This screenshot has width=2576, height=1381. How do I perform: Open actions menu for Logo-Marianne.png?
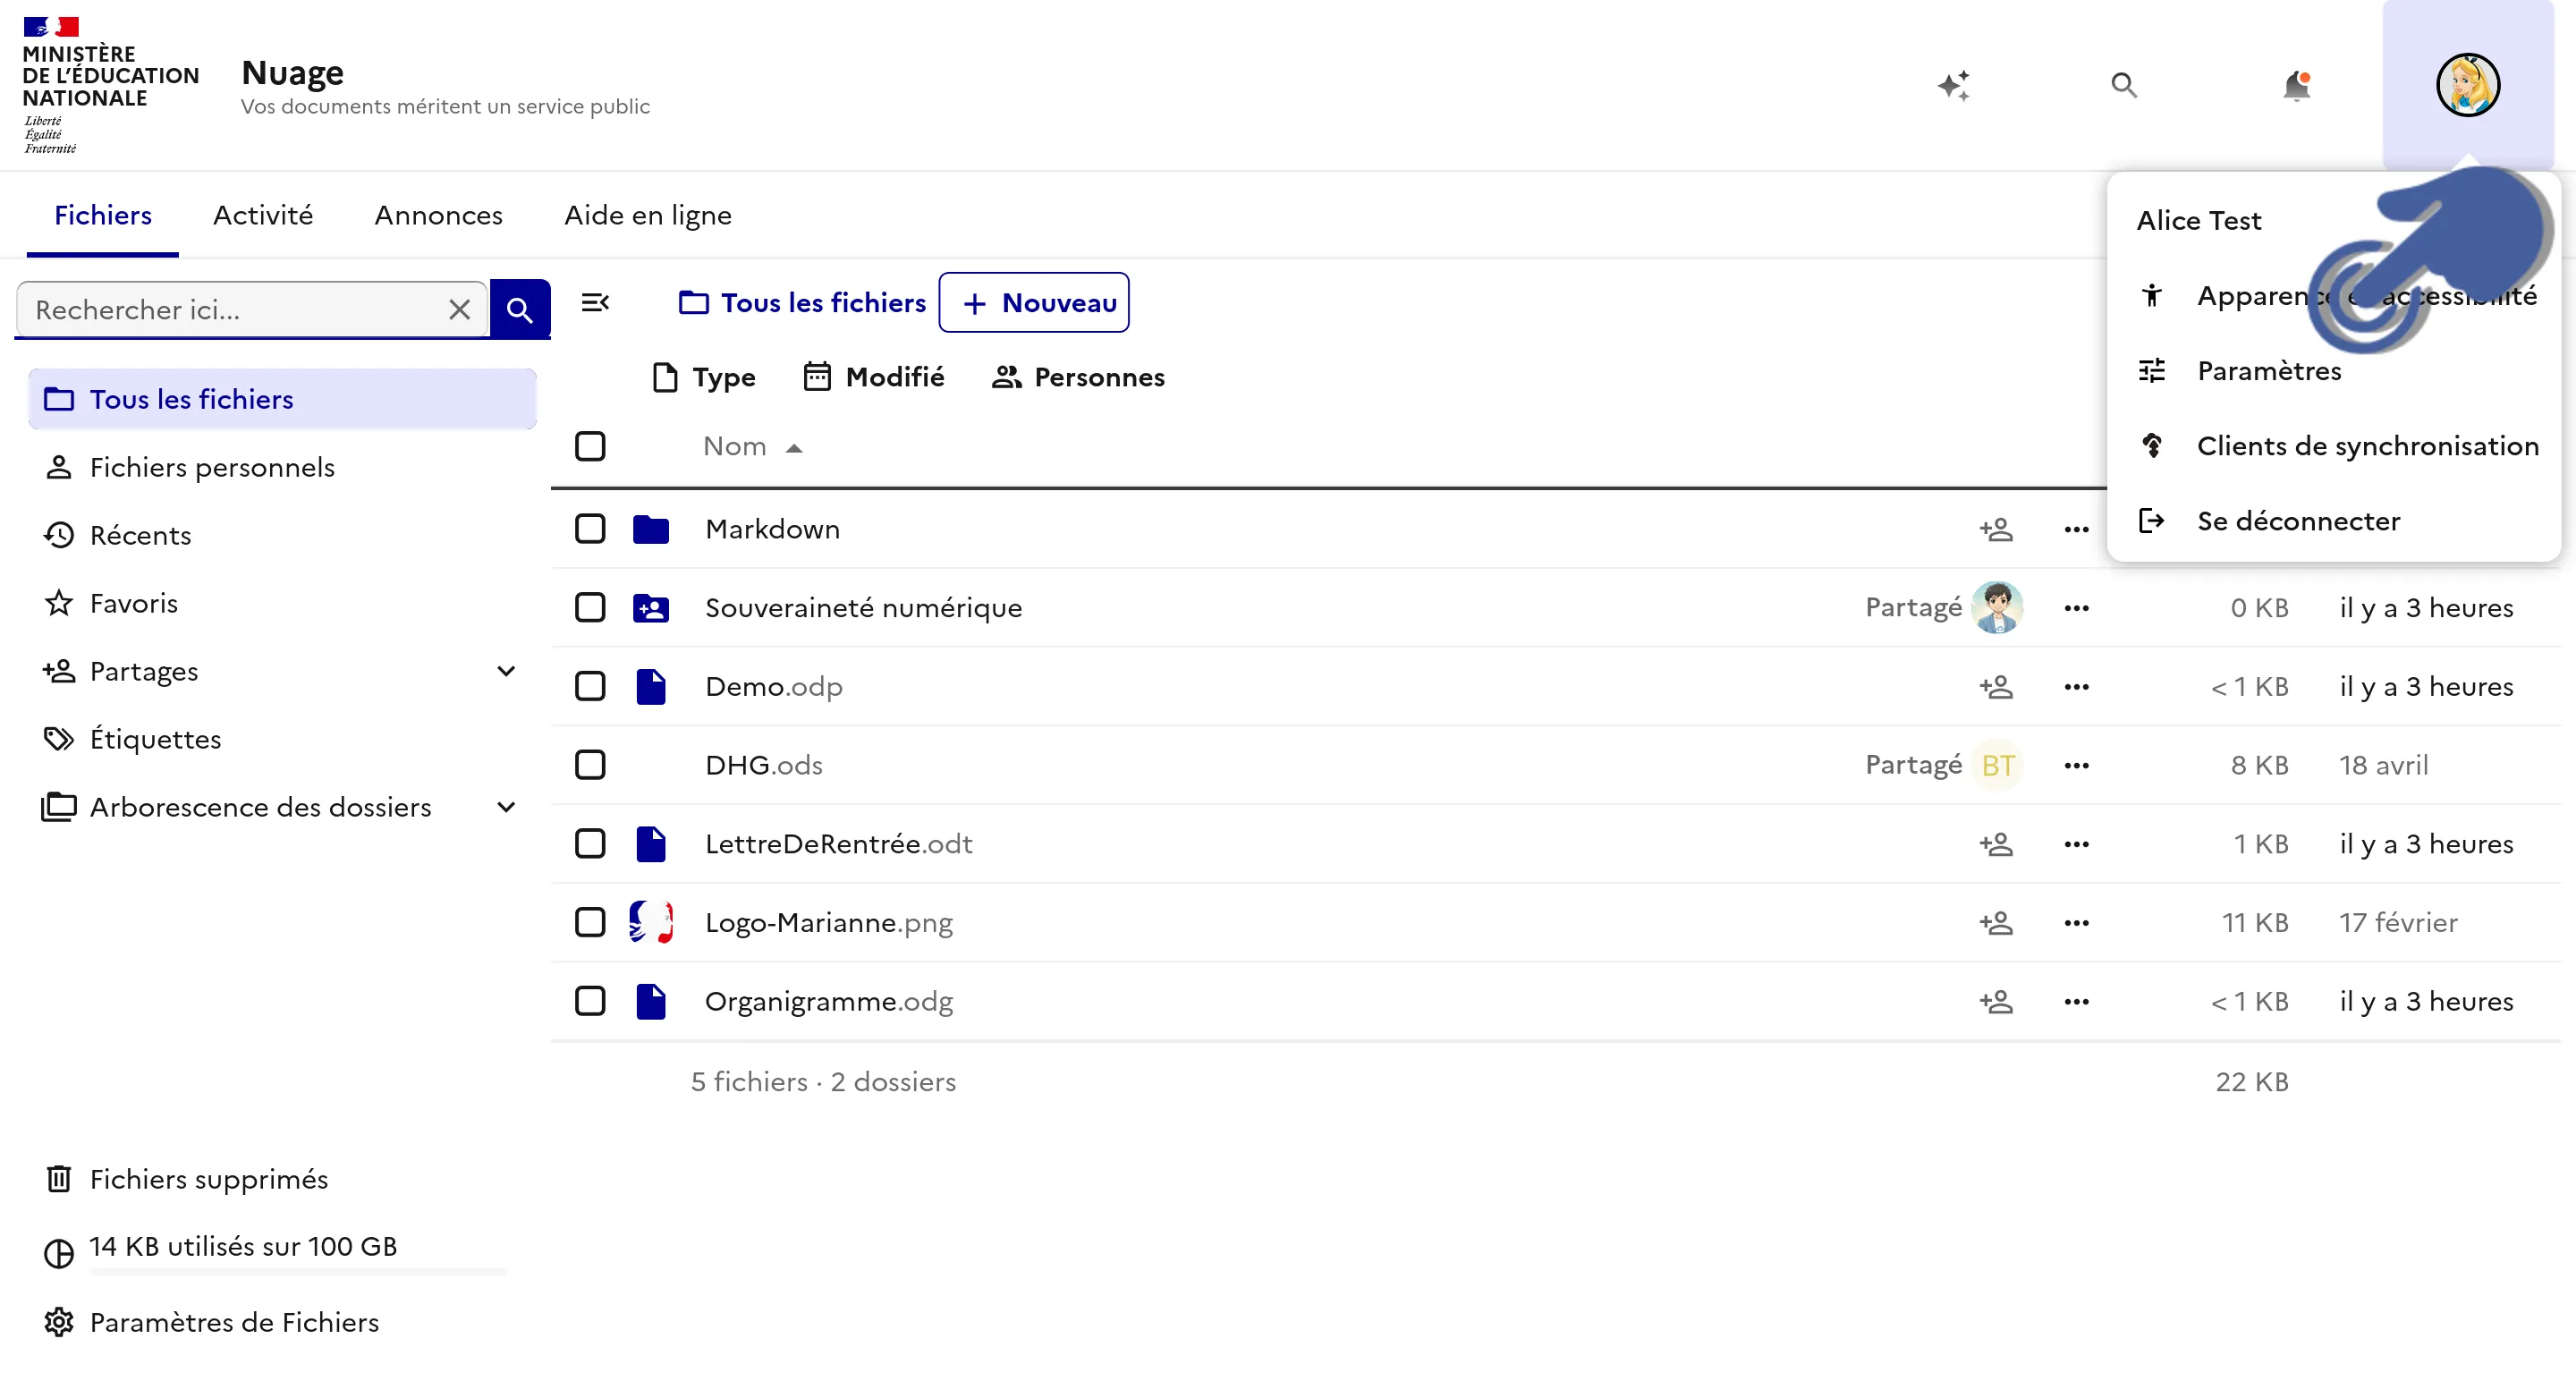tap(2076, 923)
